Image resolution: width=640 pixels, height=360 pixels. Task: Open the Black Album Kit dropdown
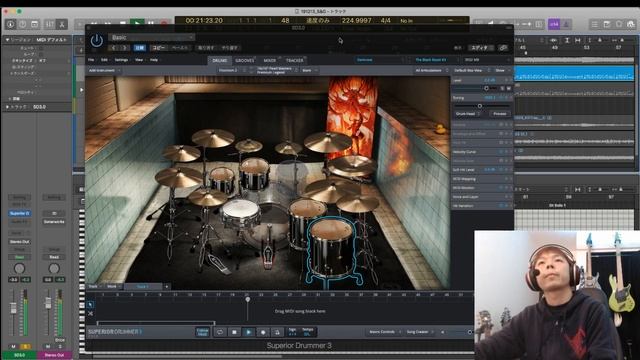click(433, 60)
